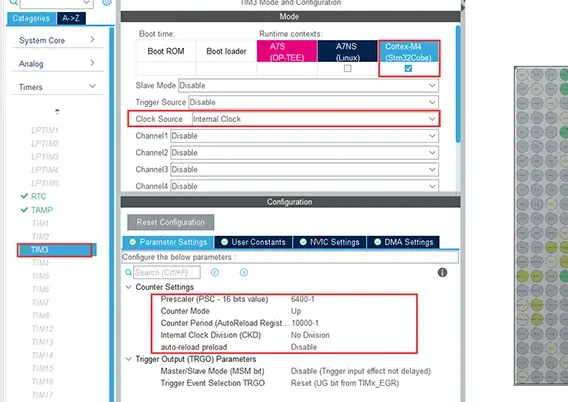Image resolution: width=568 pixels, height=402 pixels.
Task: Click the Trigger Event Selection TRGO value
Action: point(345,383)
